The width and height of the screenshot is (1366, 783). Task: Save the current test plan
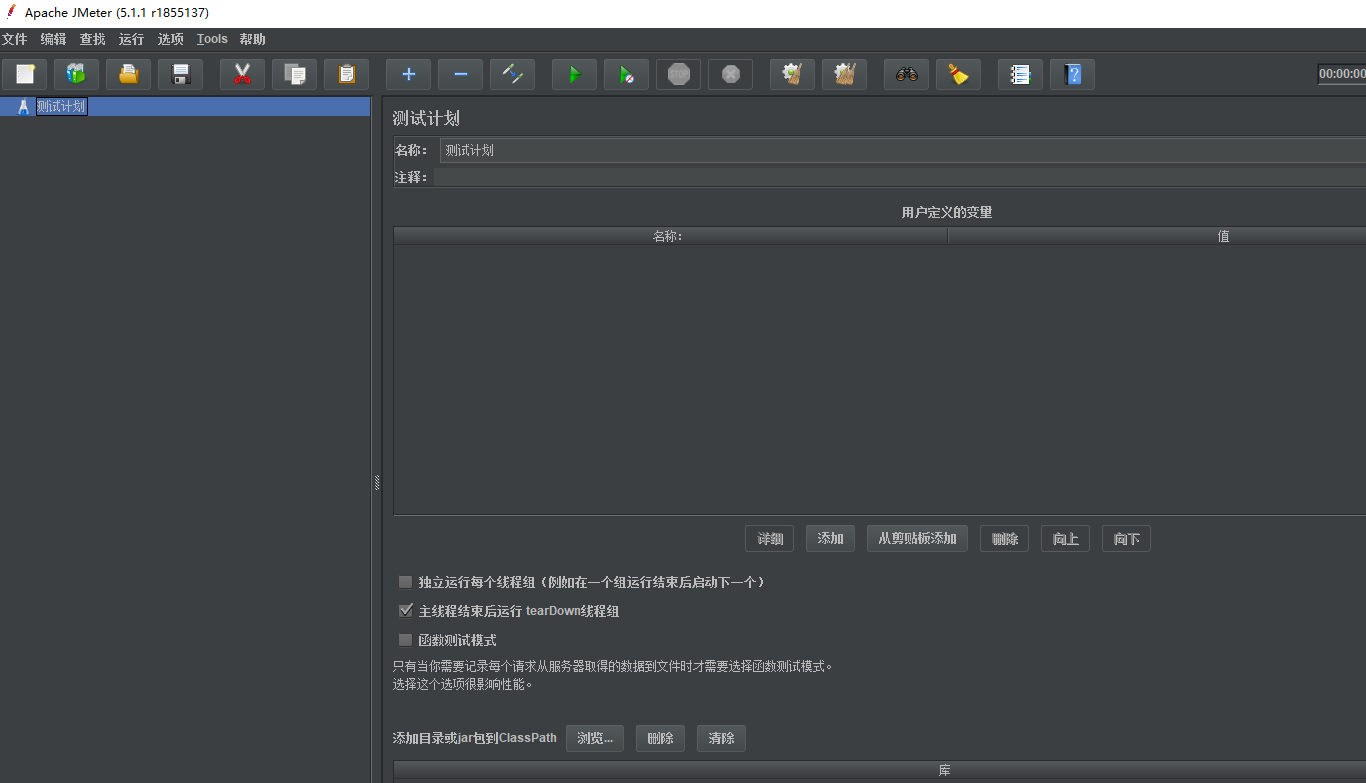[180, 74]
